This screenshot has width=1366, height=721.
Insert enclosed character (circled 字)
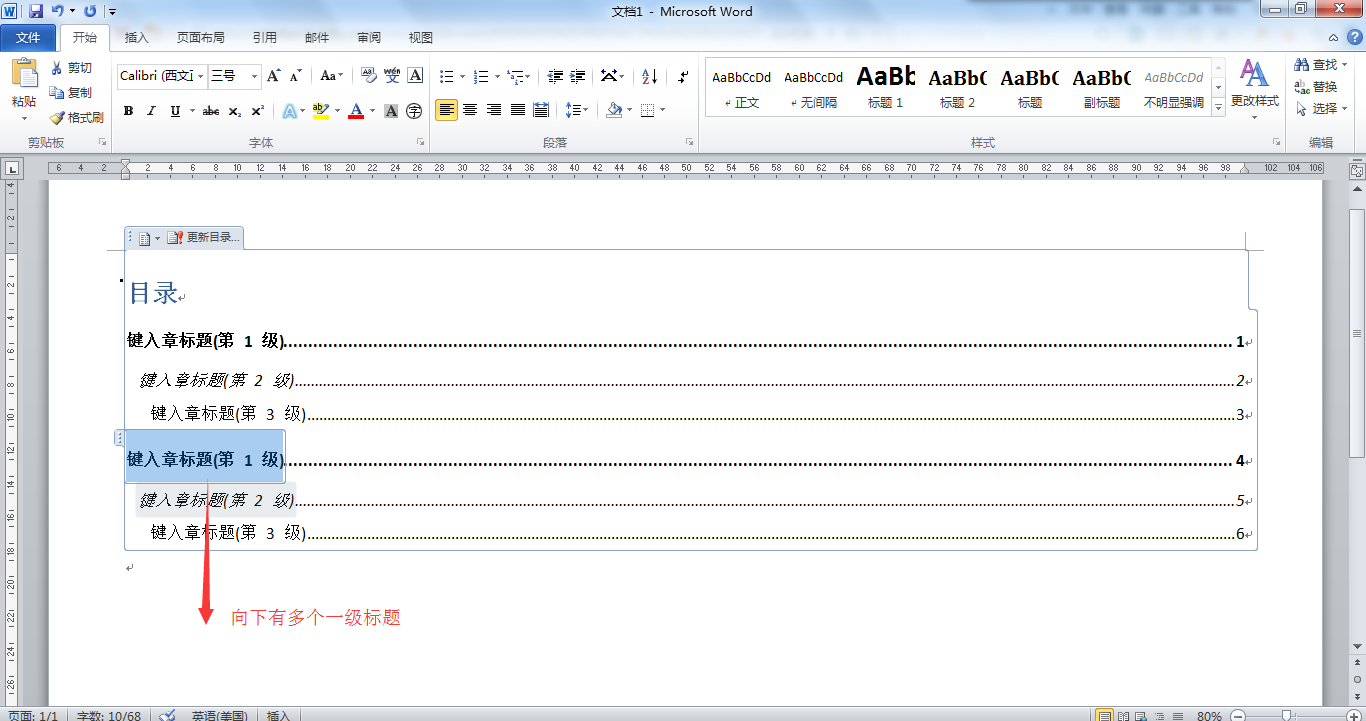click(415, 111)
